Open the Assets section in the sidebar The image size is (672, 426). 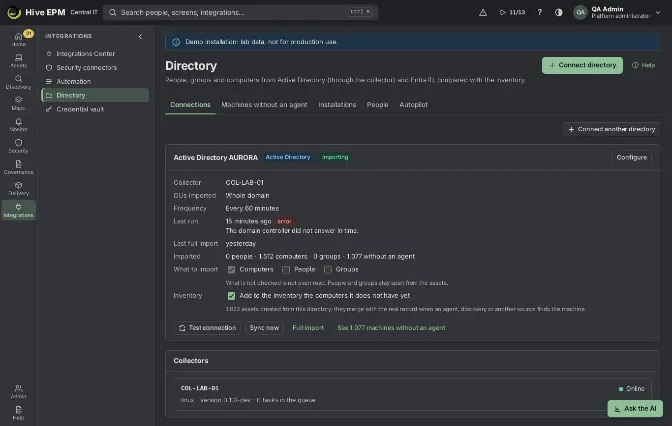18,60
